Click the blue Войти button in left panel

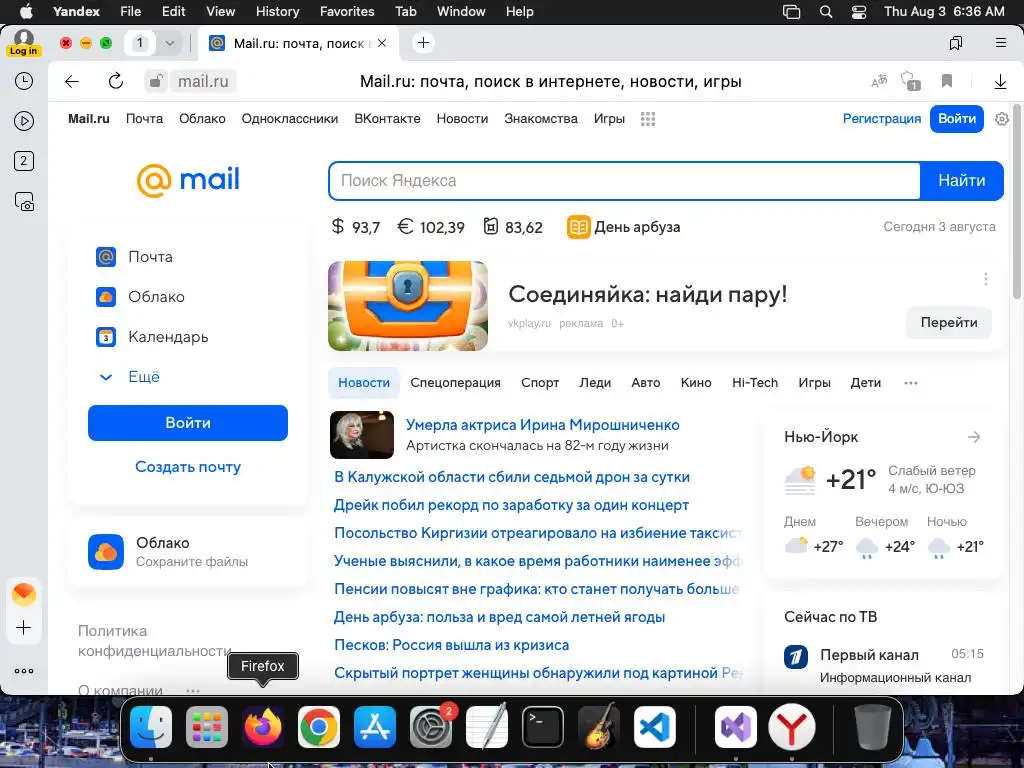pos(188,423)
